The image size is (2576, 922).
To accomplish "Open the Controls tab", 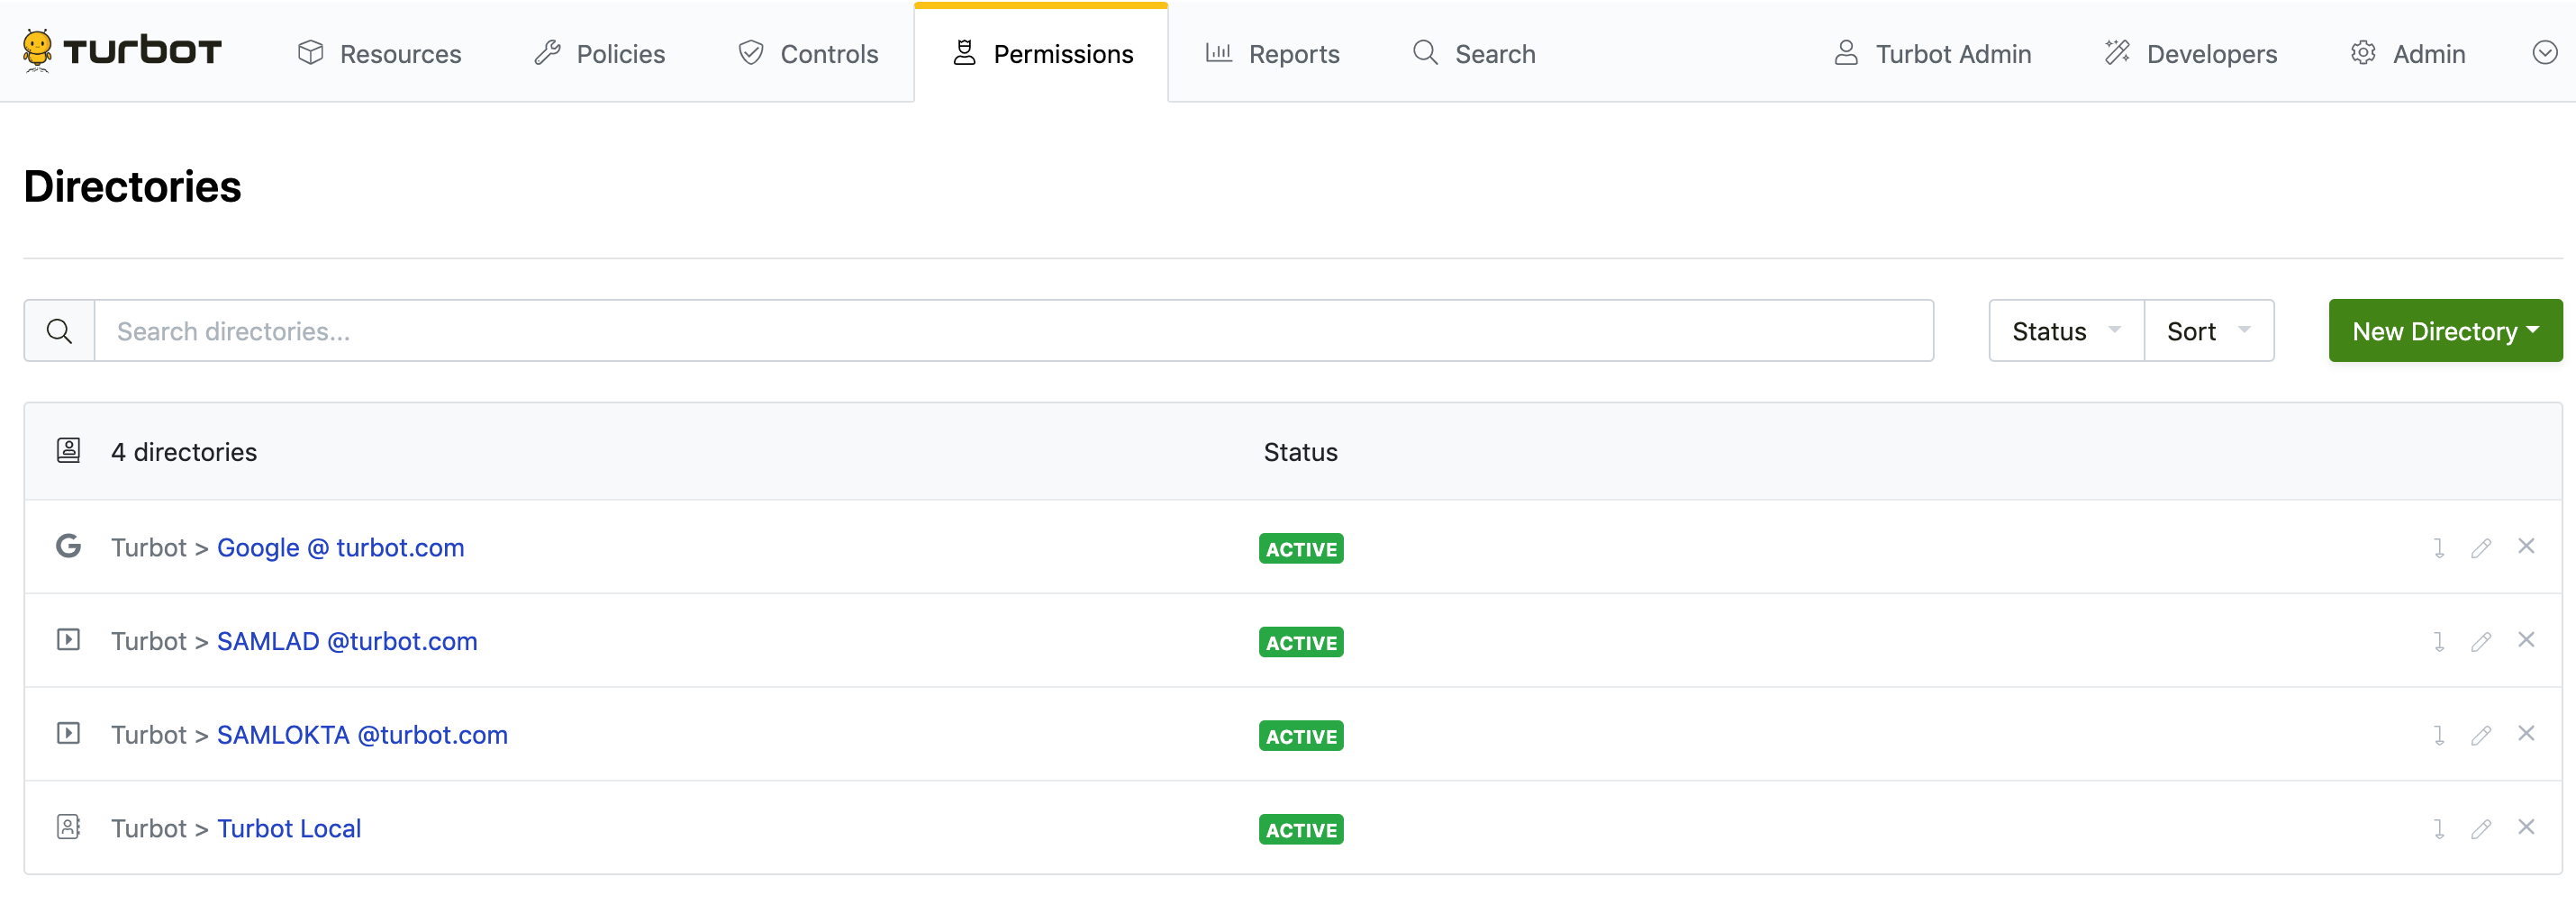I will point(808,54).
